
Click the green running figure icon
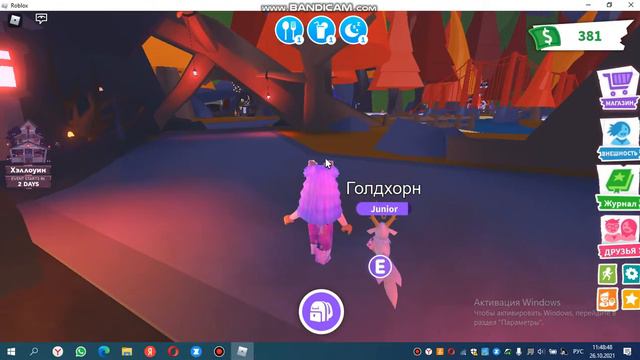(607, 273)
